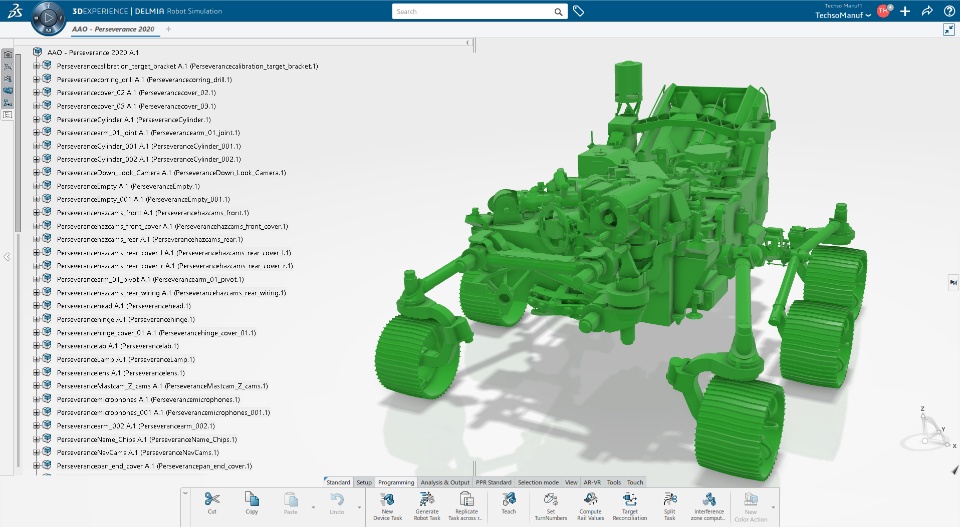This screenshot has height=527, width=960.
Task: Open the 3DEXPERIENCE compass
Action: (x=48, y=18)
